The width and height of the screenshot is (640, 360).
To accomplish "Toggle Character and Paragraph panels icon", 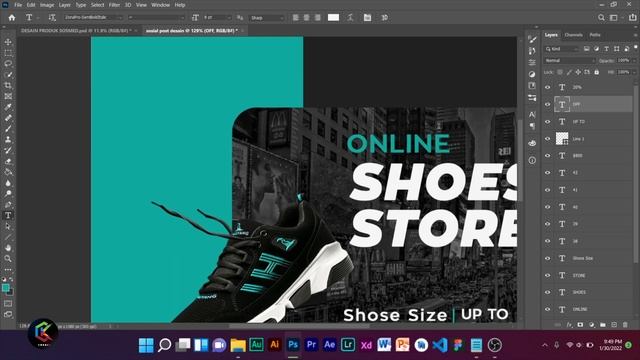I will coord(367,18).
